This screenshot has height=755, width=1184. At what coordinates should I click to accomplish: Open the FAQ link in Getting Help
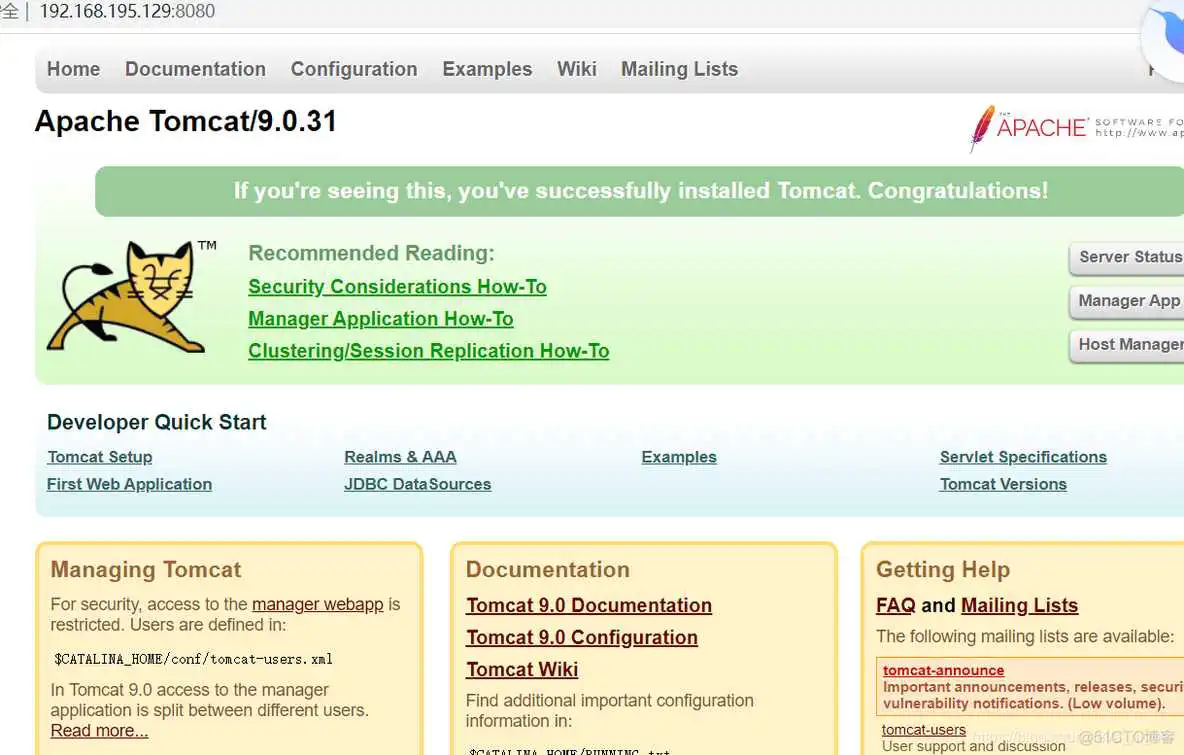(x=896, y=606)
